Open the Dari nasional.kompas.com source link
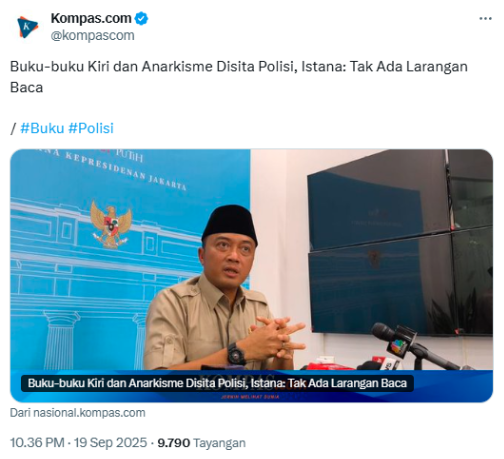 coord(78,413)
